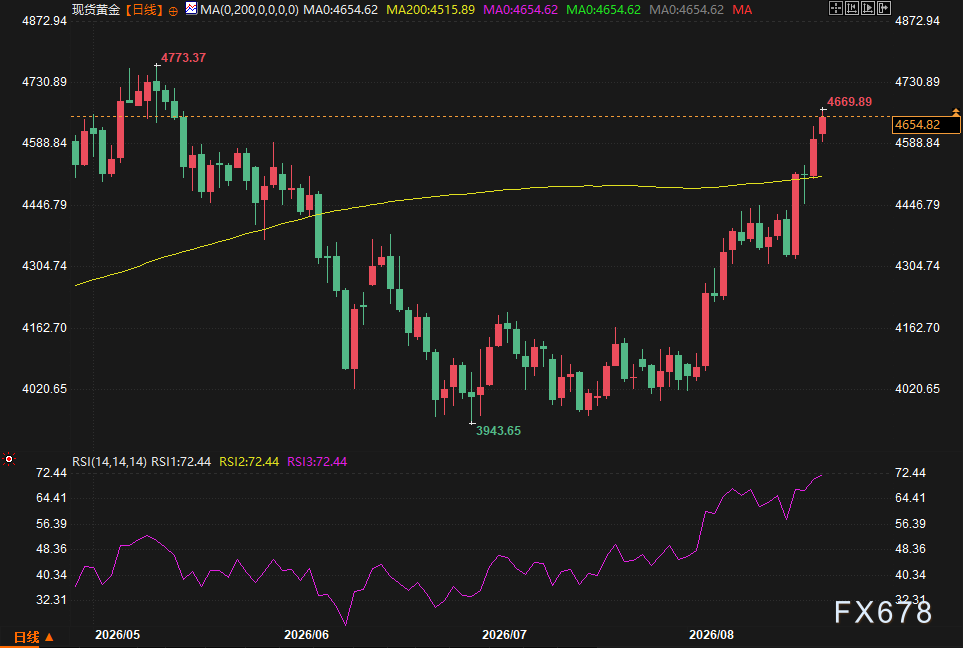Click the white MA0:4654.62 label
The height and width of the screenshot is (648, 963).
point(340,10)
